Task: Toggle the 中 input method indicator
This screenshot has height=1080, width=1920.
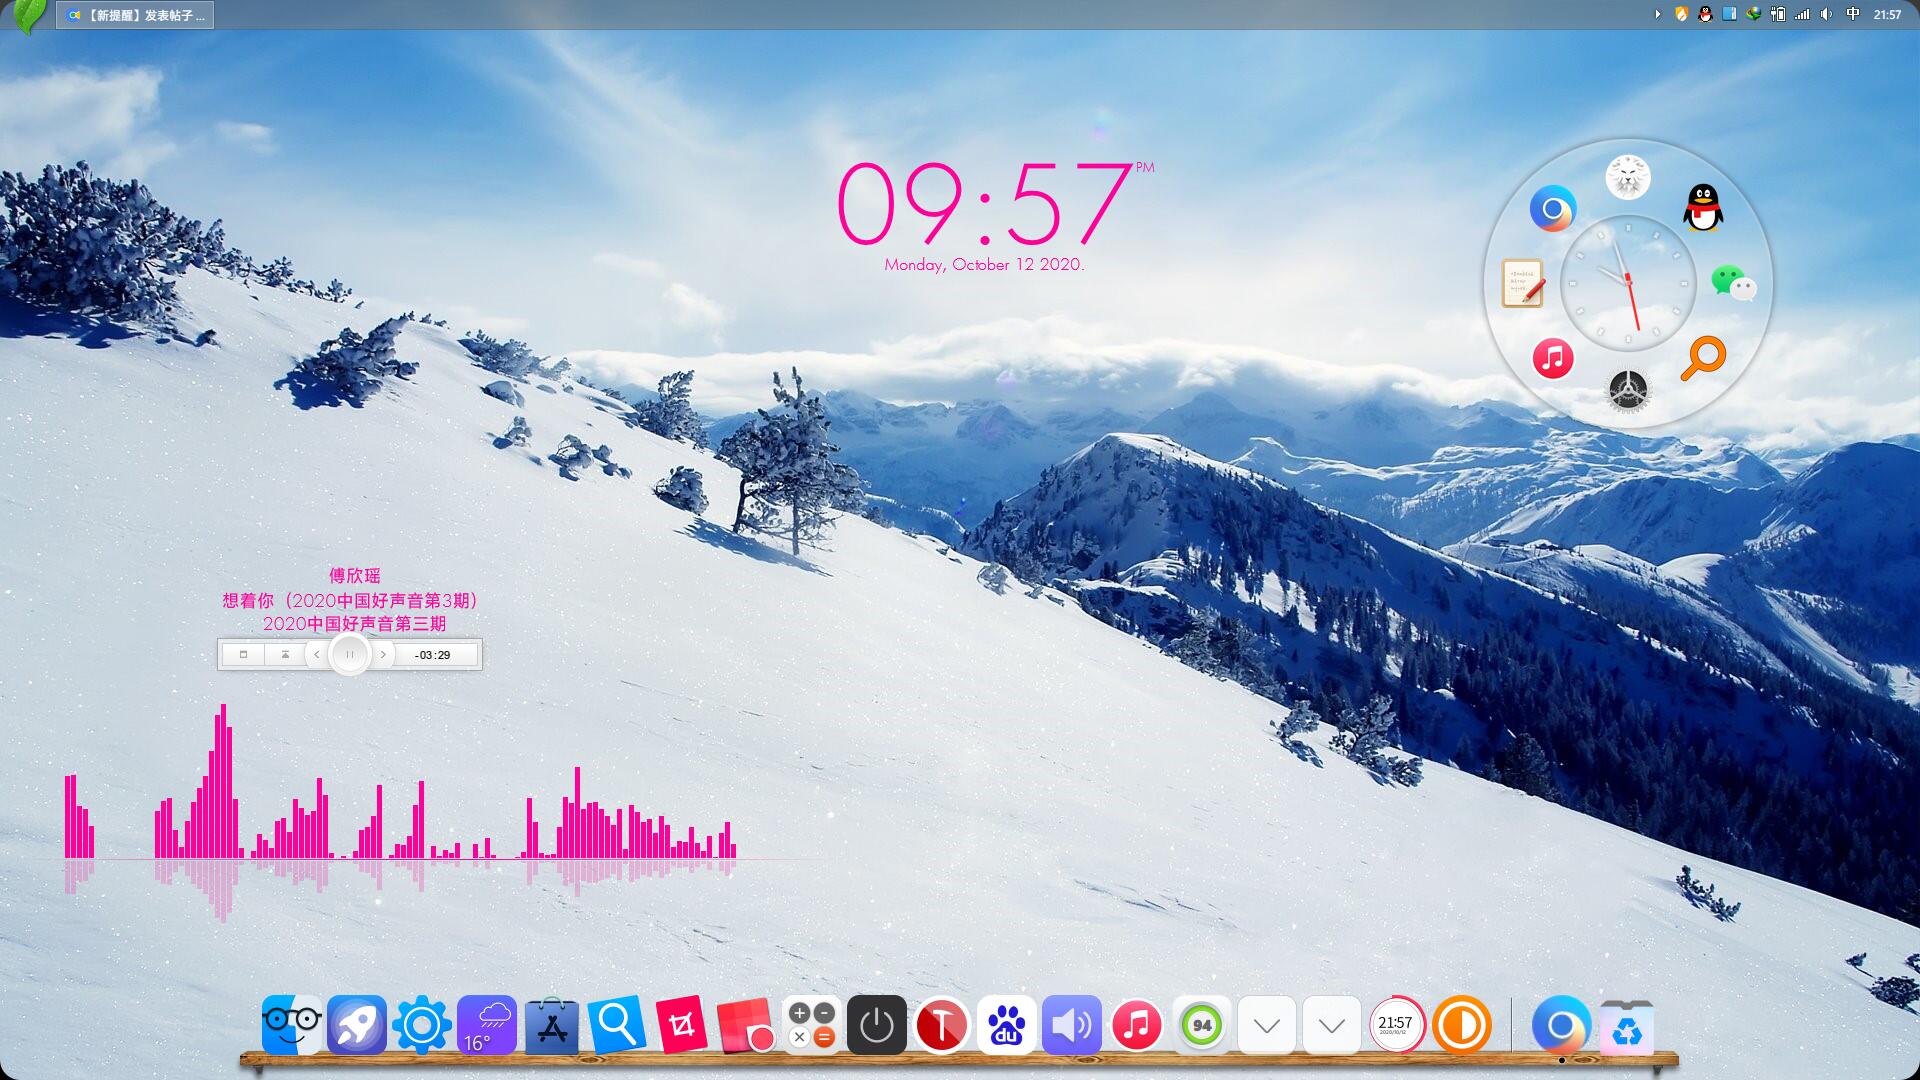Action: coord(1853,14)
